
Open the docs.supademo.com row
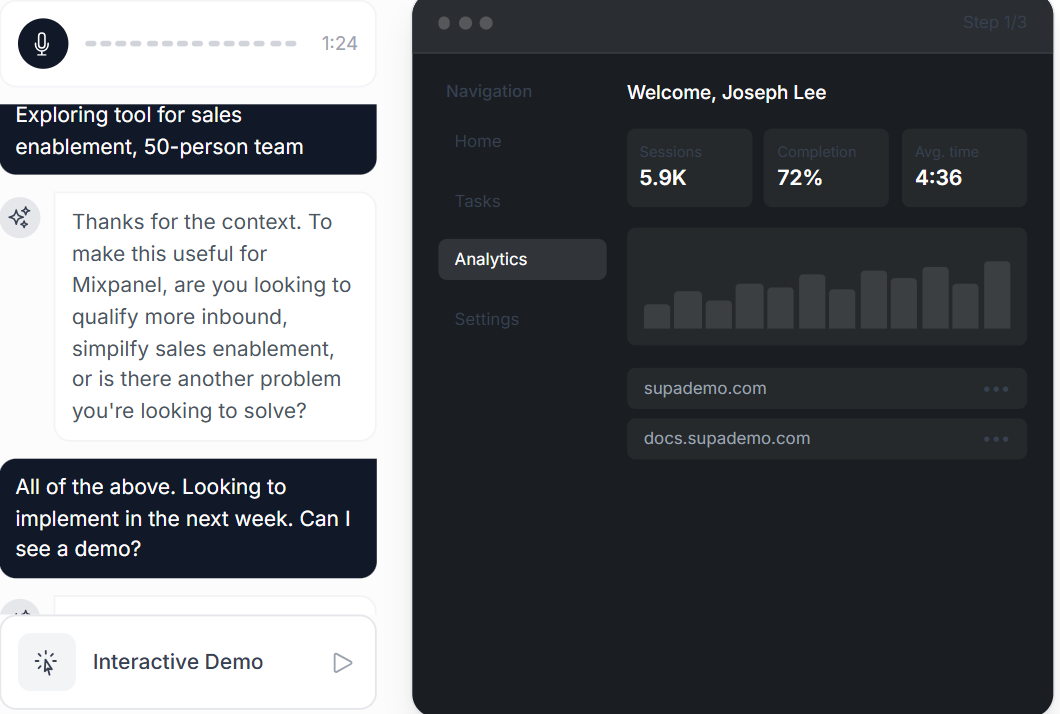tap(827, 439)
